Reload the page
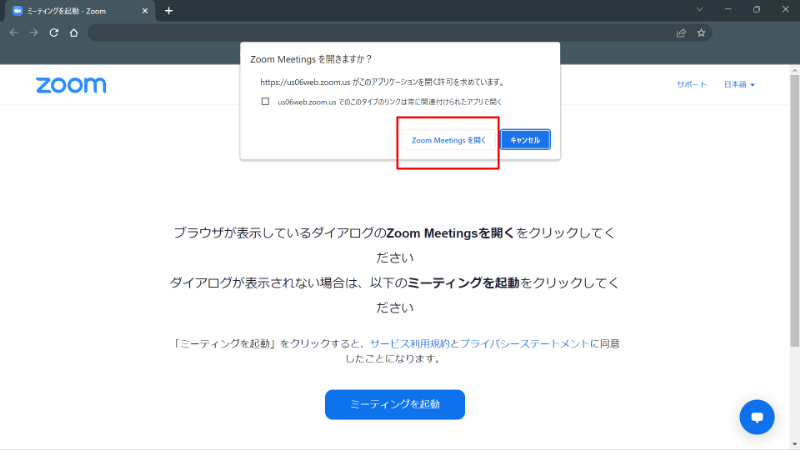The height and width of the screenshot is (450, 800). pyautogui.click(x=54, y=32)
